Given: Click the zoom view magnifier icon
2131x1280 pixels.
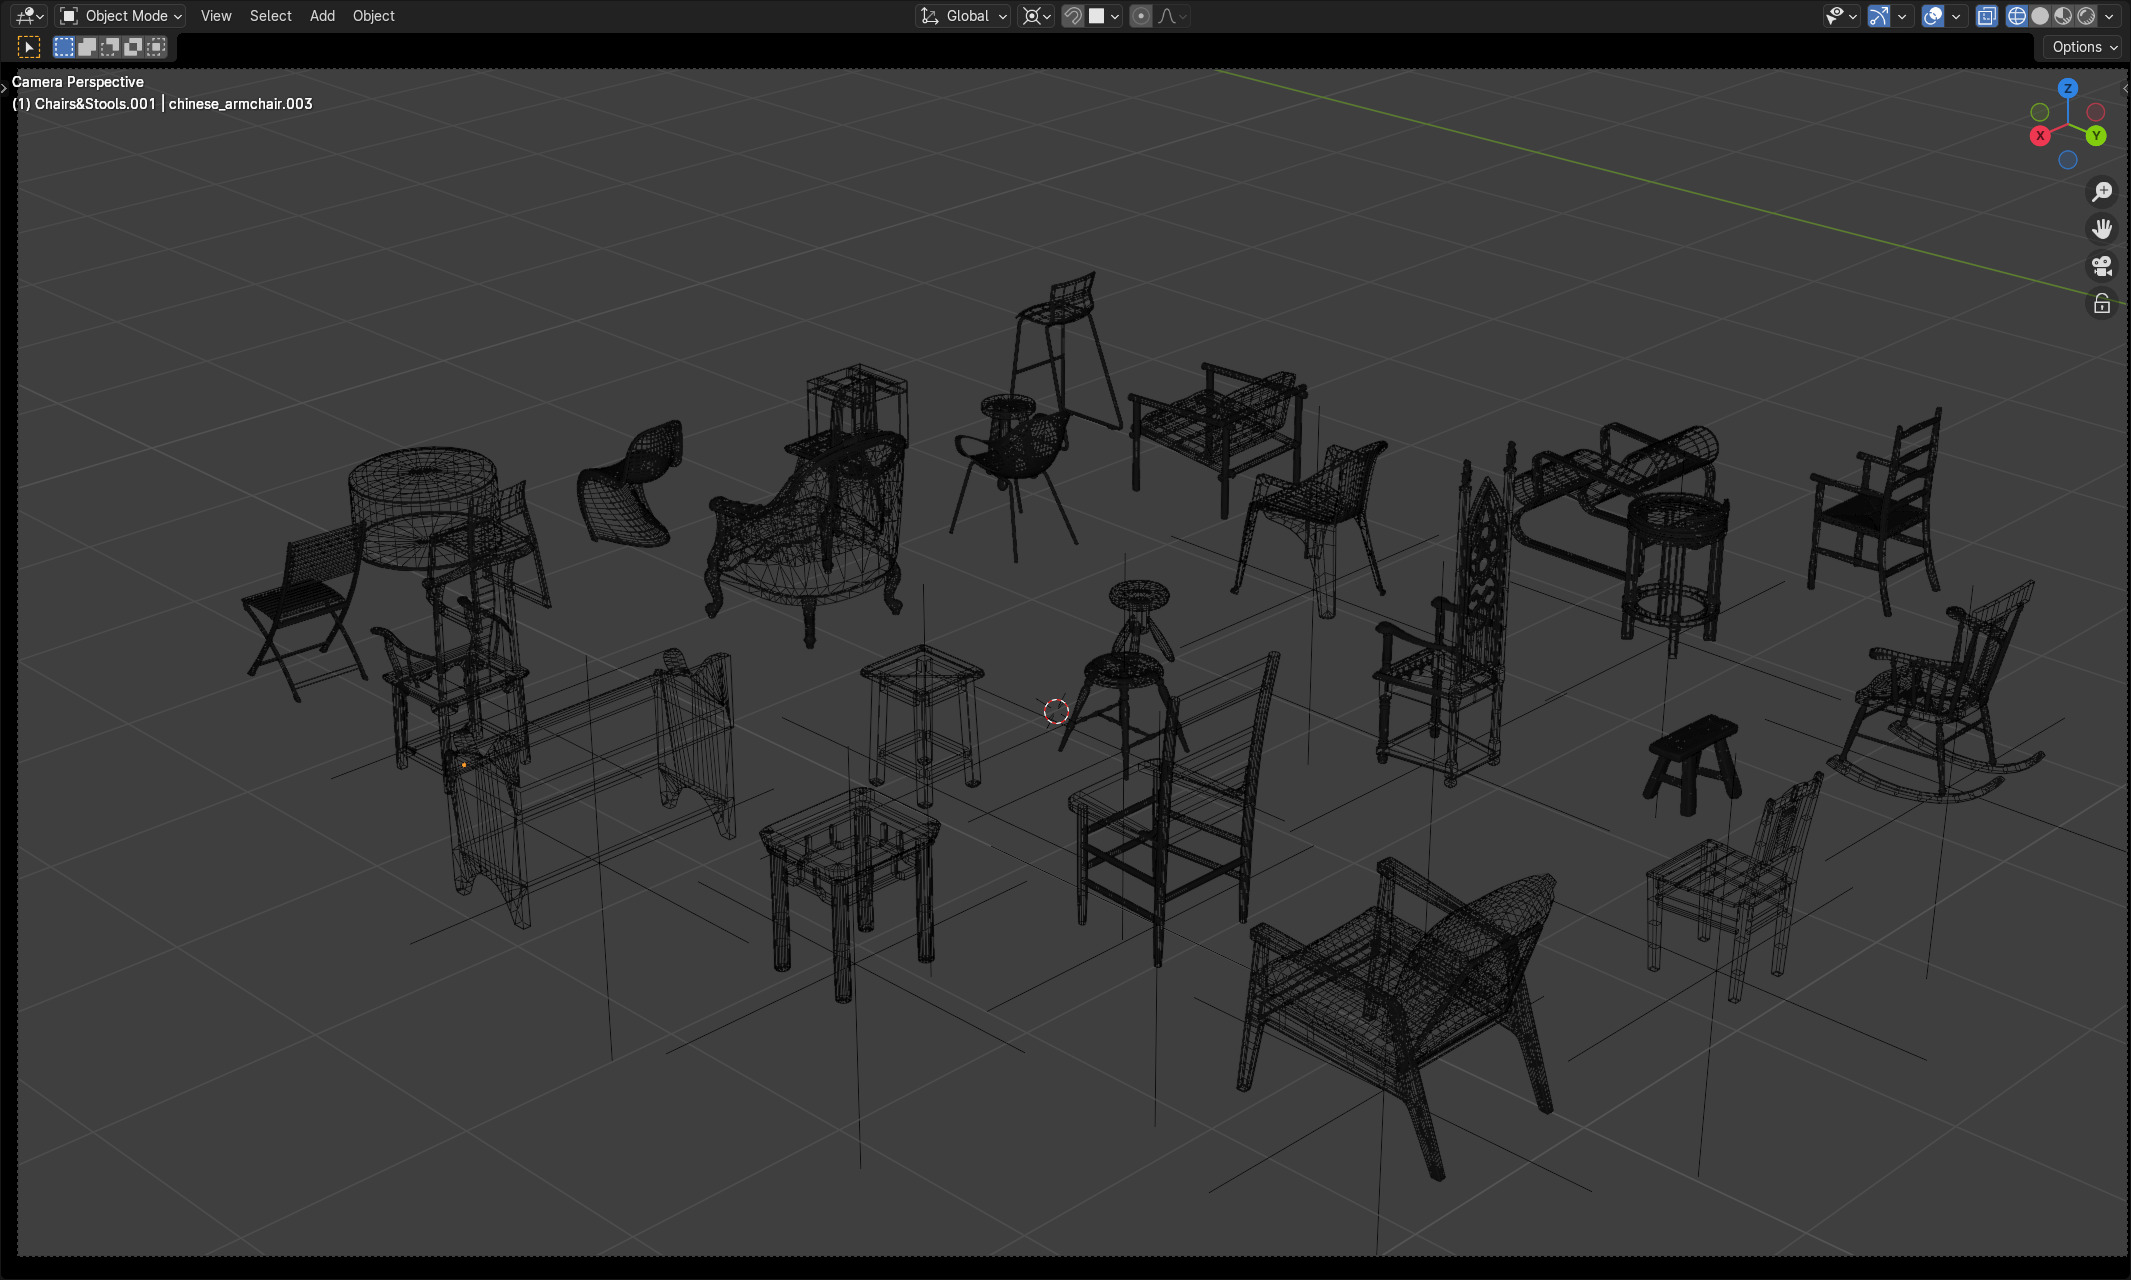Looking at the screenshot, I should tap(2102, 191).
